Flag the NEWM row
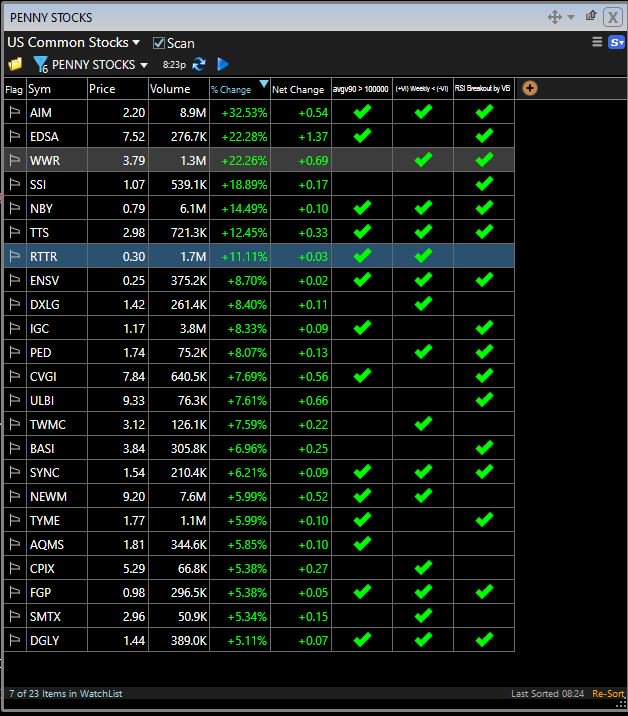 pyautogui.click(x=15, y=496)
